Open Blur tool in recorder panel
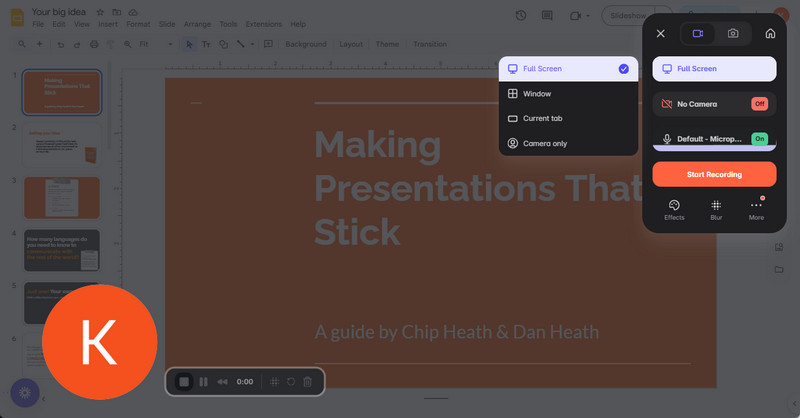Screen dimensions: 800x418 (x=716, y=210)
